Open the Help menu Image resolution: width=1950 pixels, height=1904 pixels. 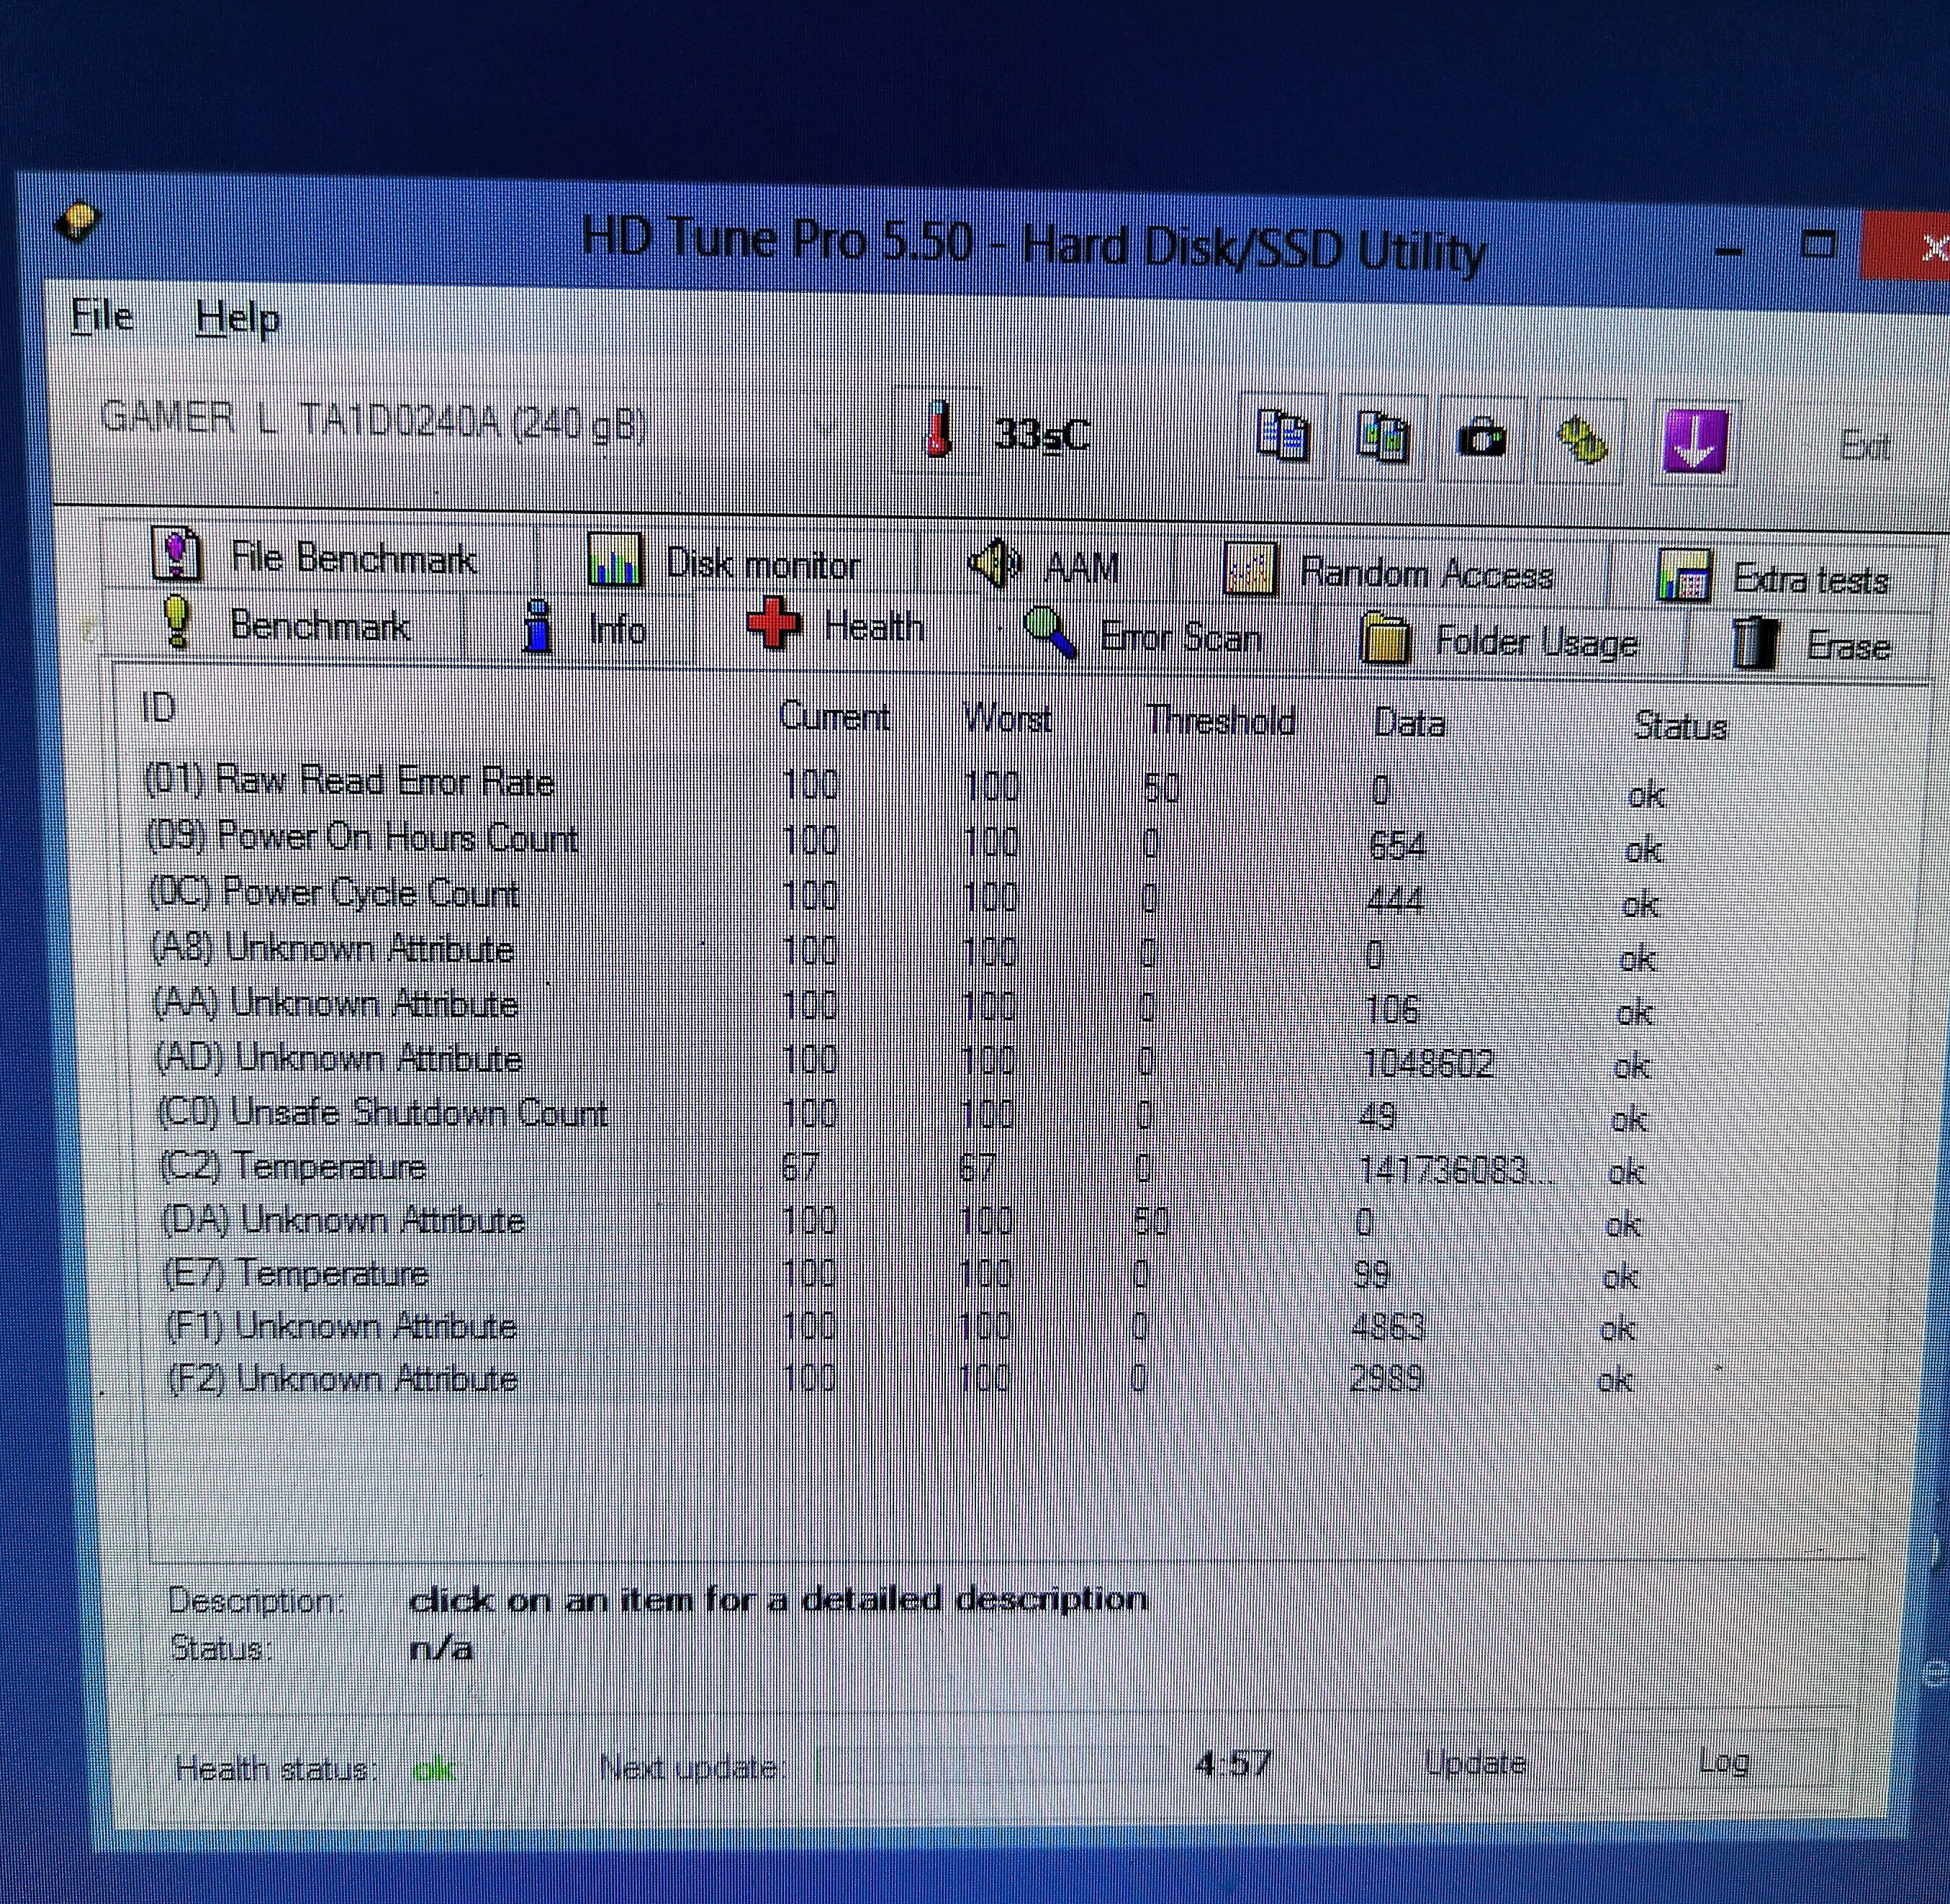coord(237,319)
